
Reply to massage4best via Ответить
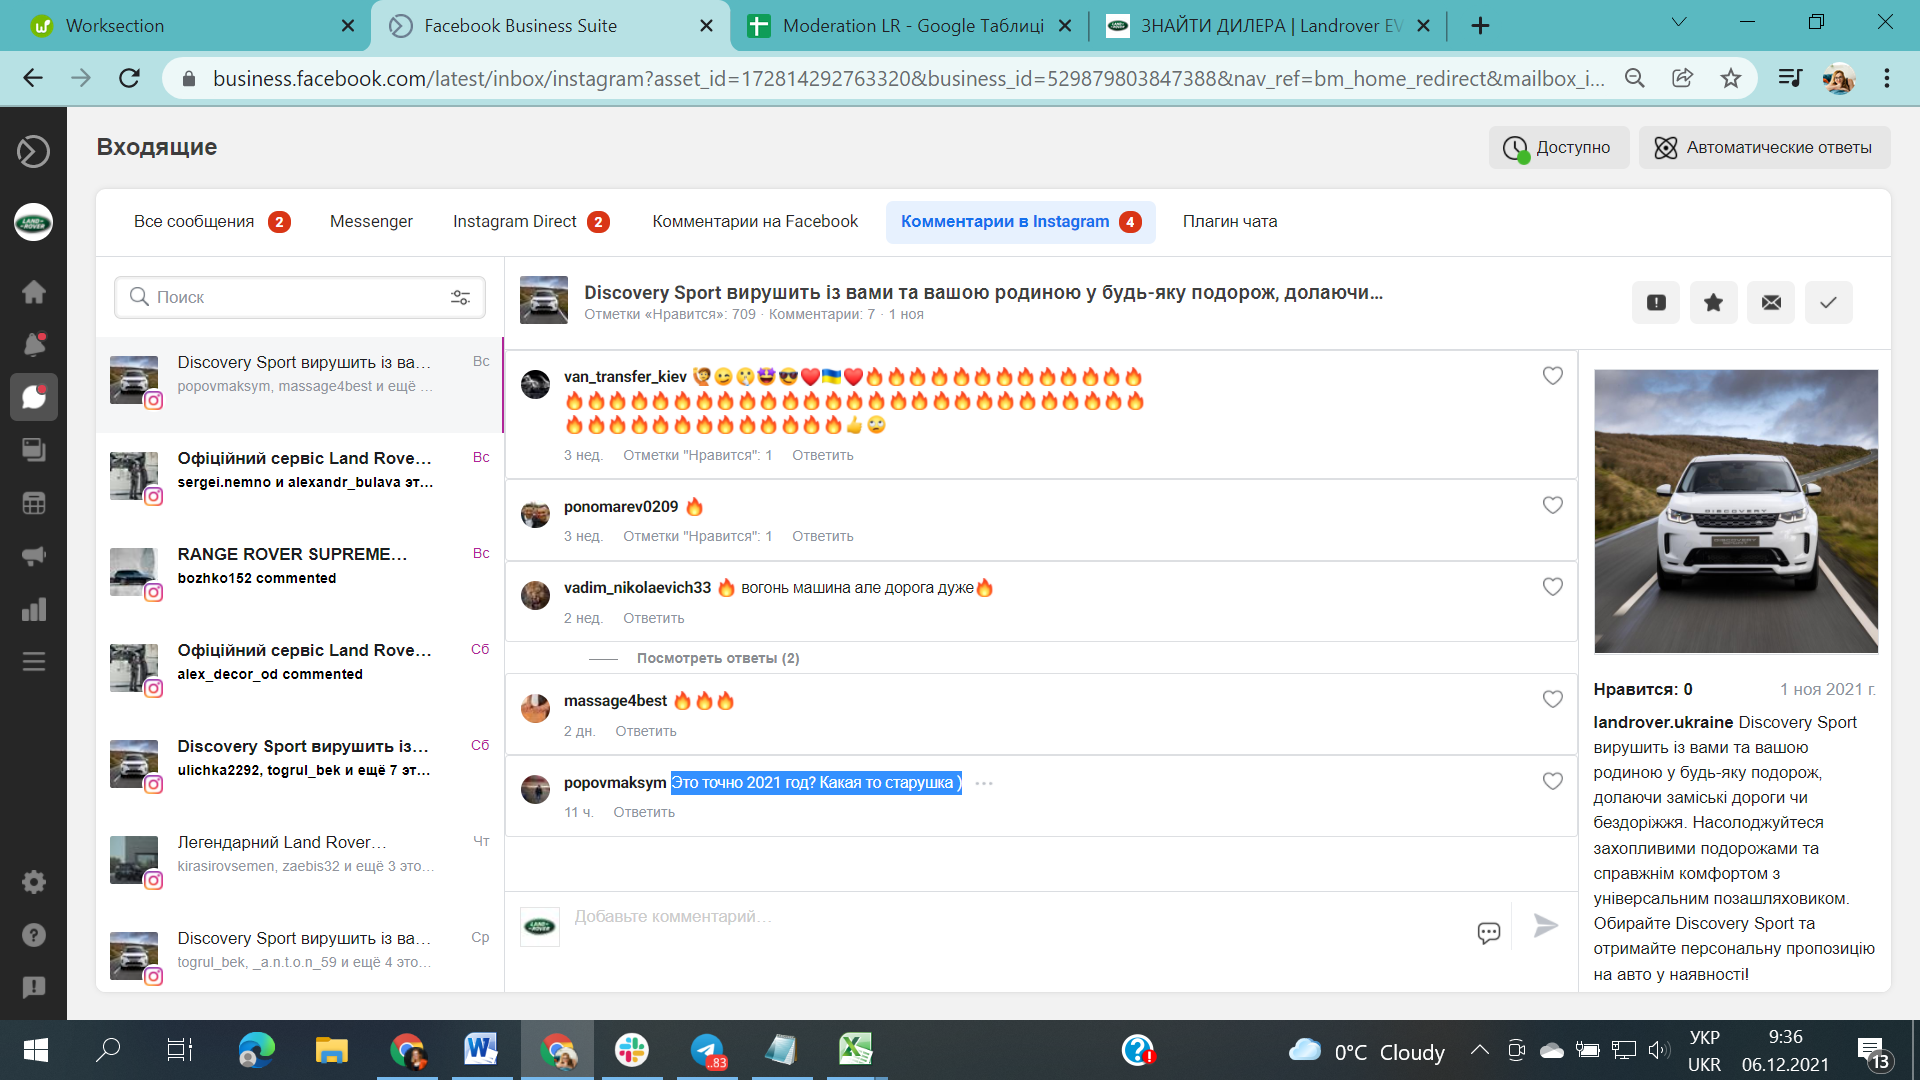(x=645, y=731)
